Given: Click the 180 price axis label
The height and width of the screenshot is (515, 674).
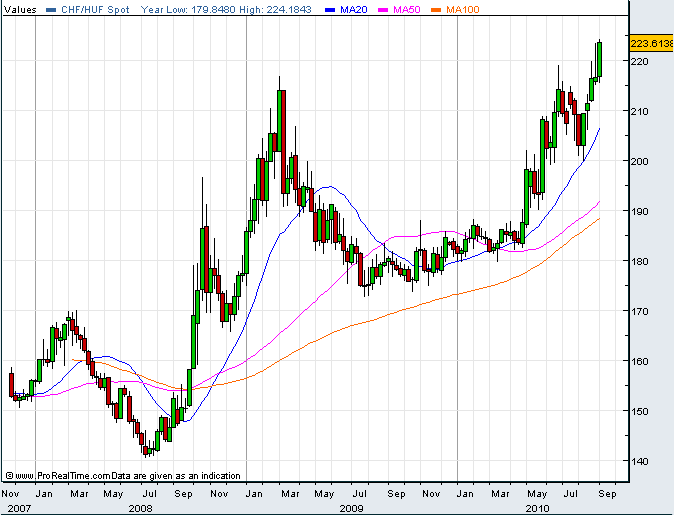Looking at the screenshot, I should (x=639, y=261).
